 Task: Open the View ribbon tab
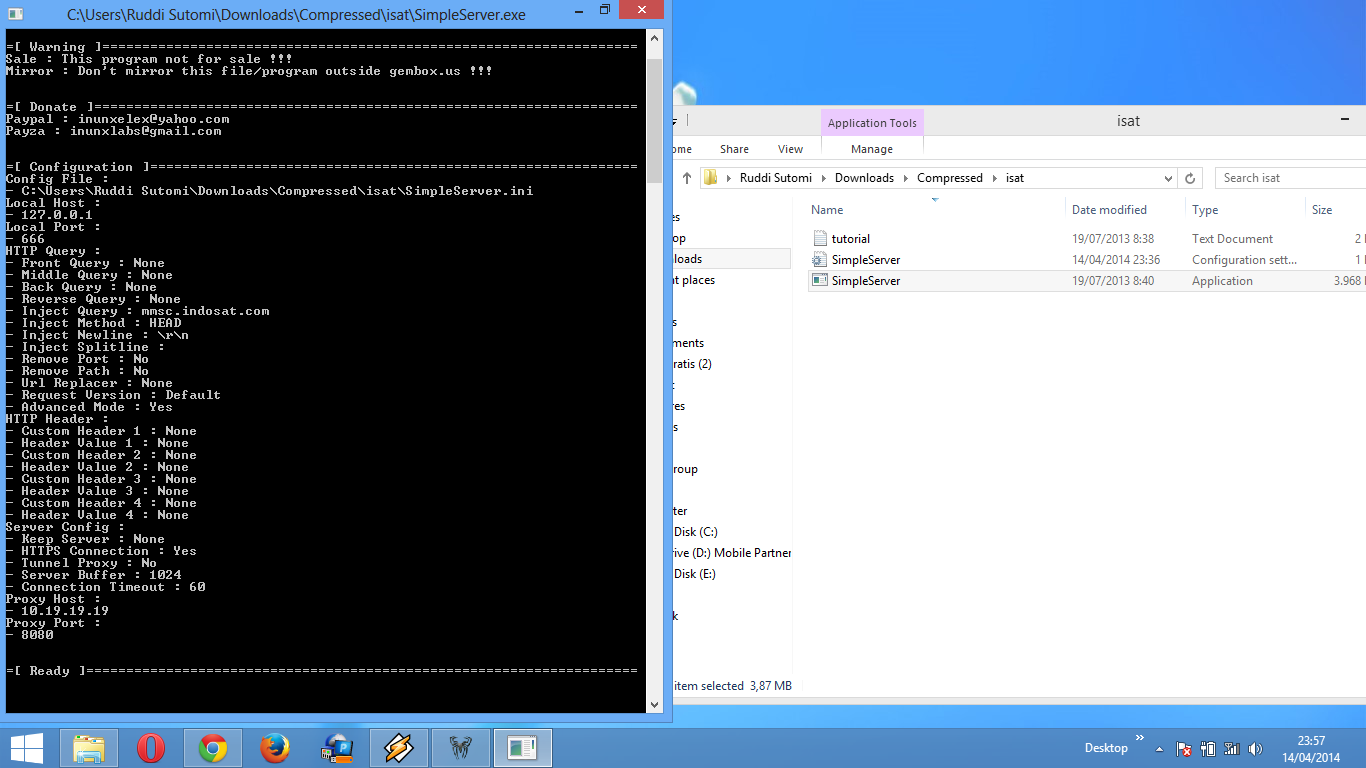click(x=790, y=149)
